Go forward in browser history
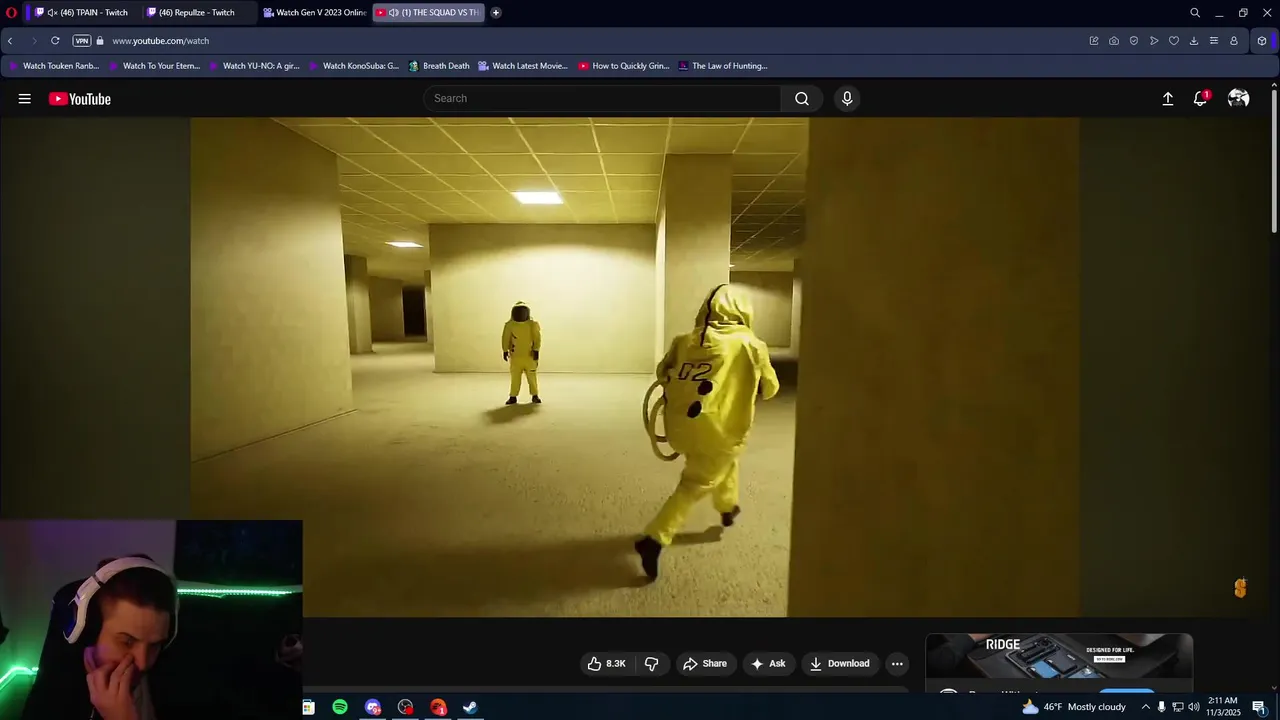Image resolution: width=1280 pixels, height=720 pixels. 33,41
